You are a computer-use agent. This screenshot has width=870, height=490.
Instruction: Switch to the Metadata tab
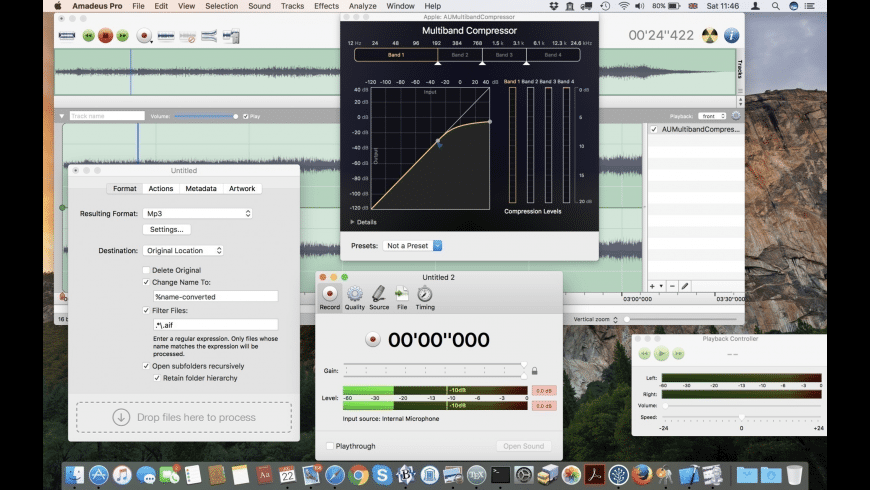[x=201, y=189]
